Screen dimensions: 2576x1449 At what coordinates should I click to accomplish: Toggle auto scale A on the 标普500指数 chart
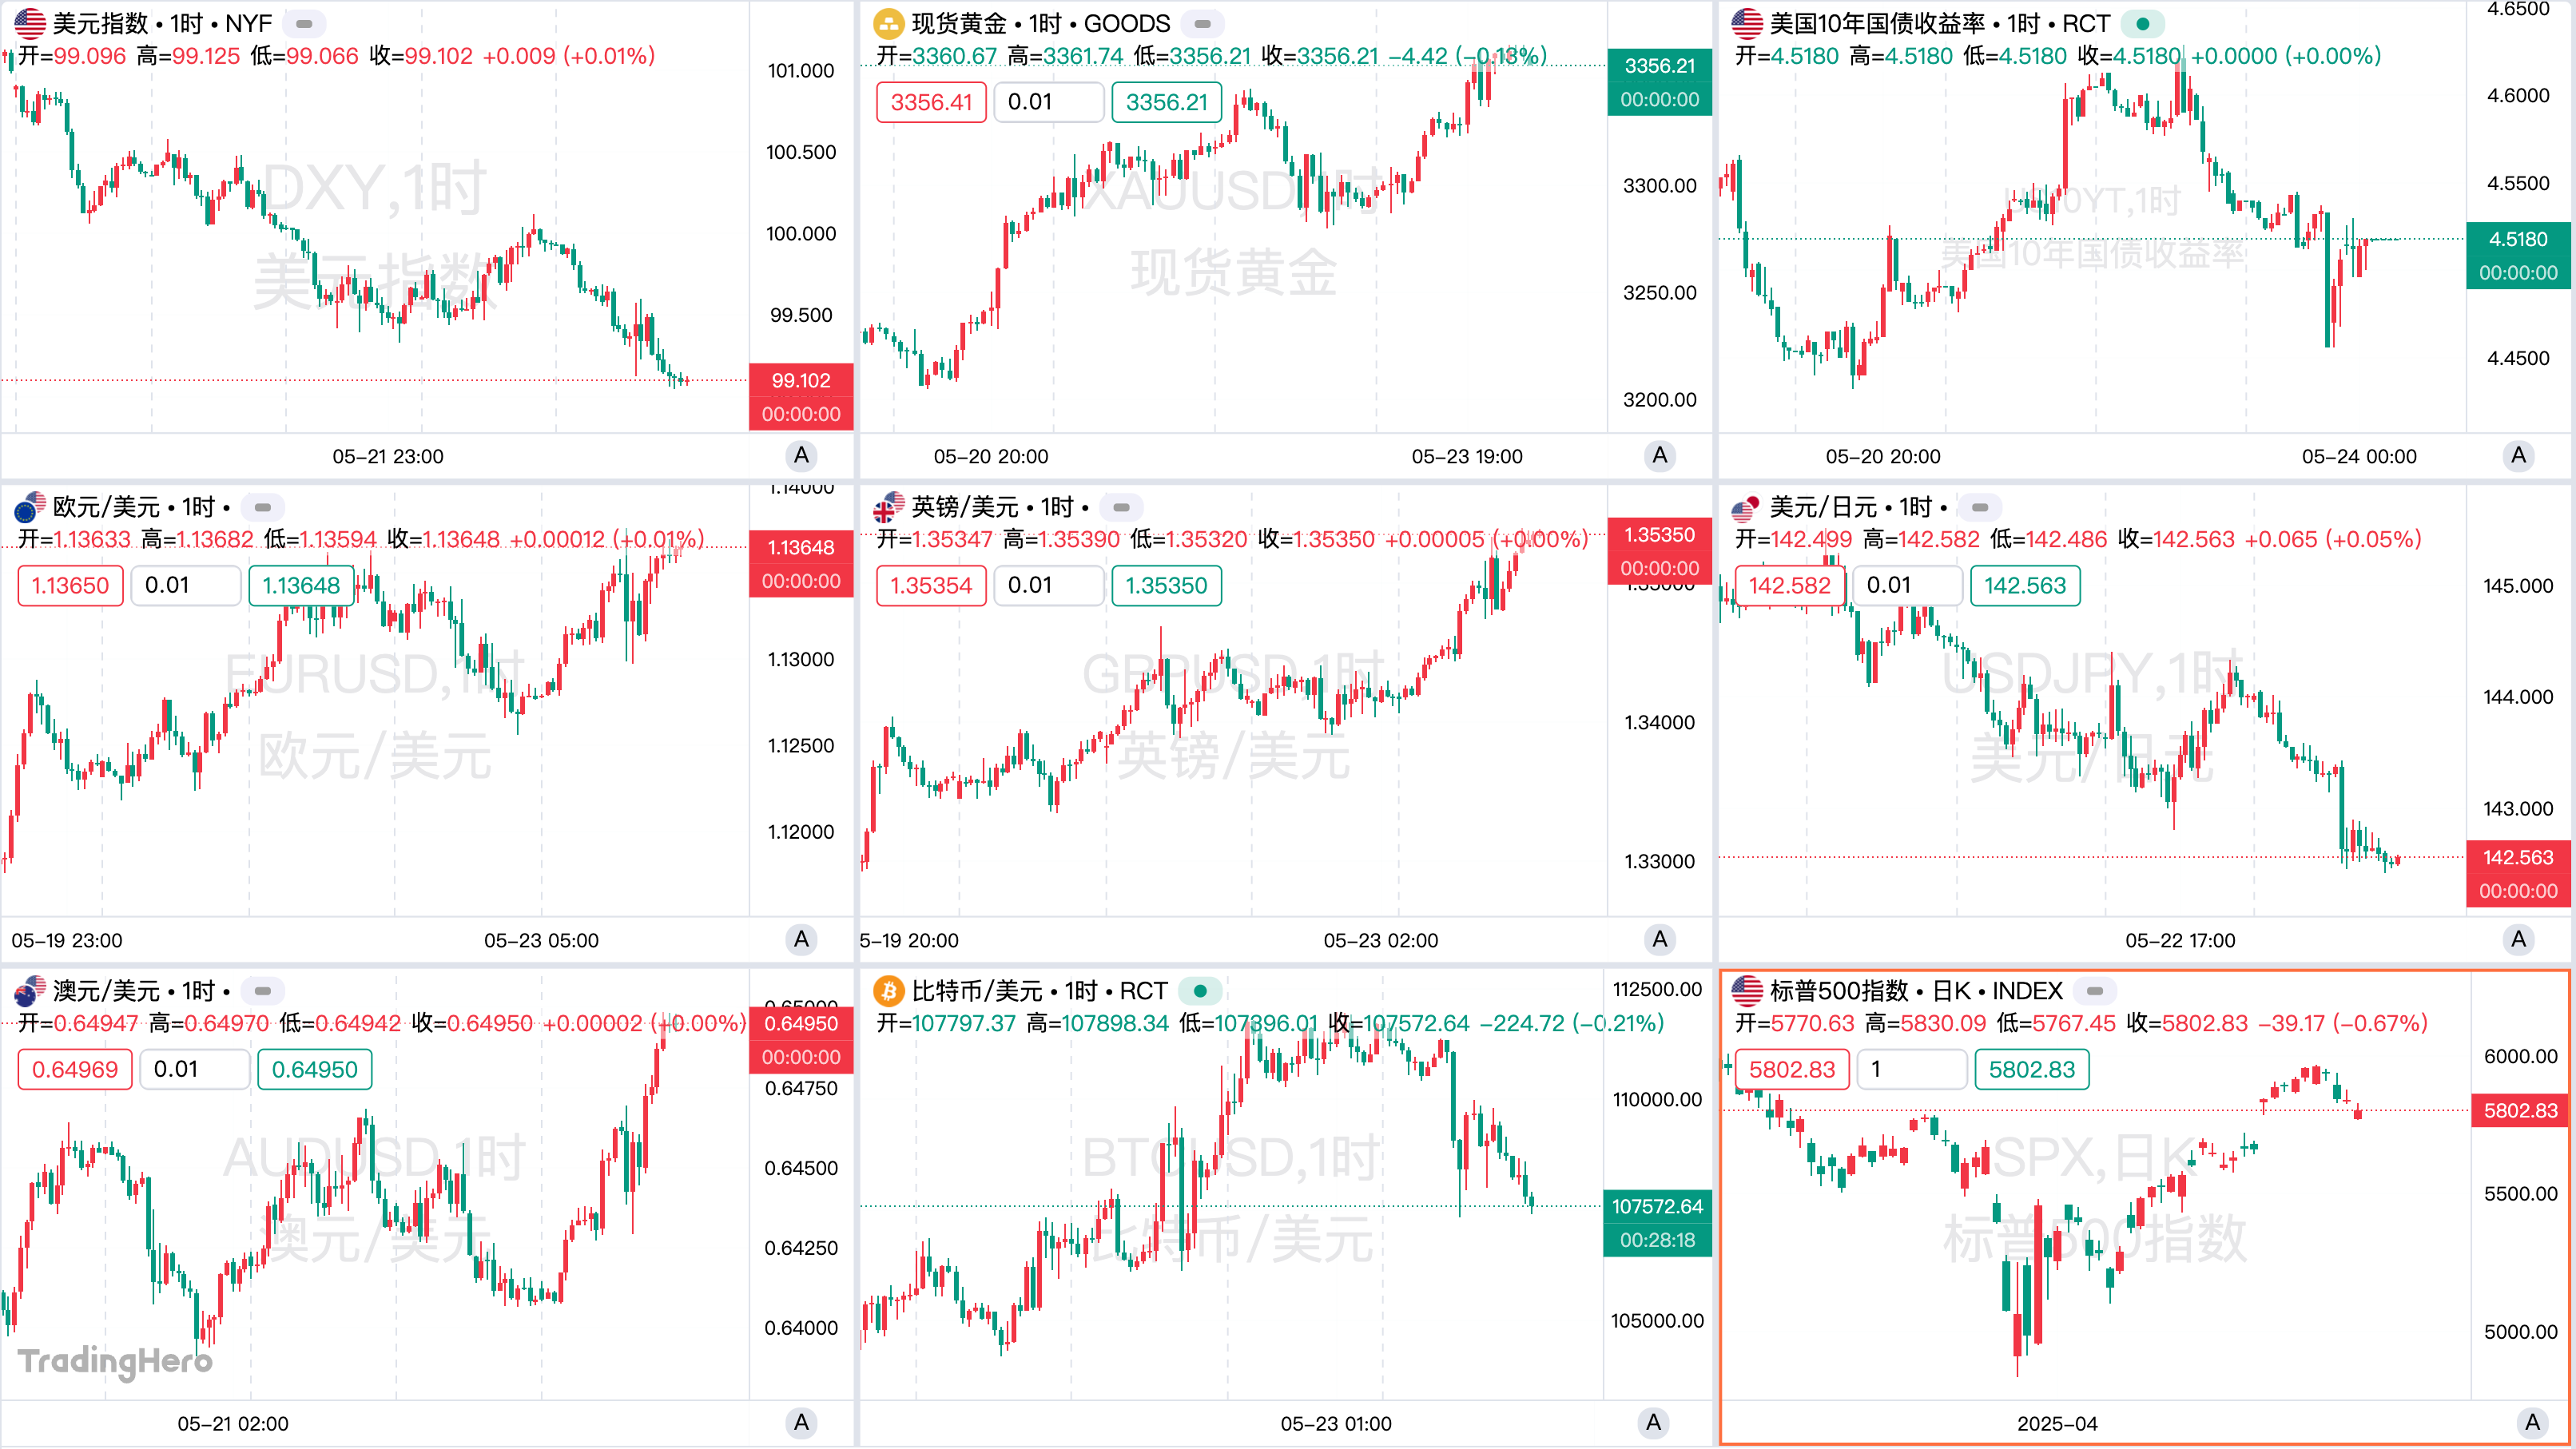tap(2532, 1423)
